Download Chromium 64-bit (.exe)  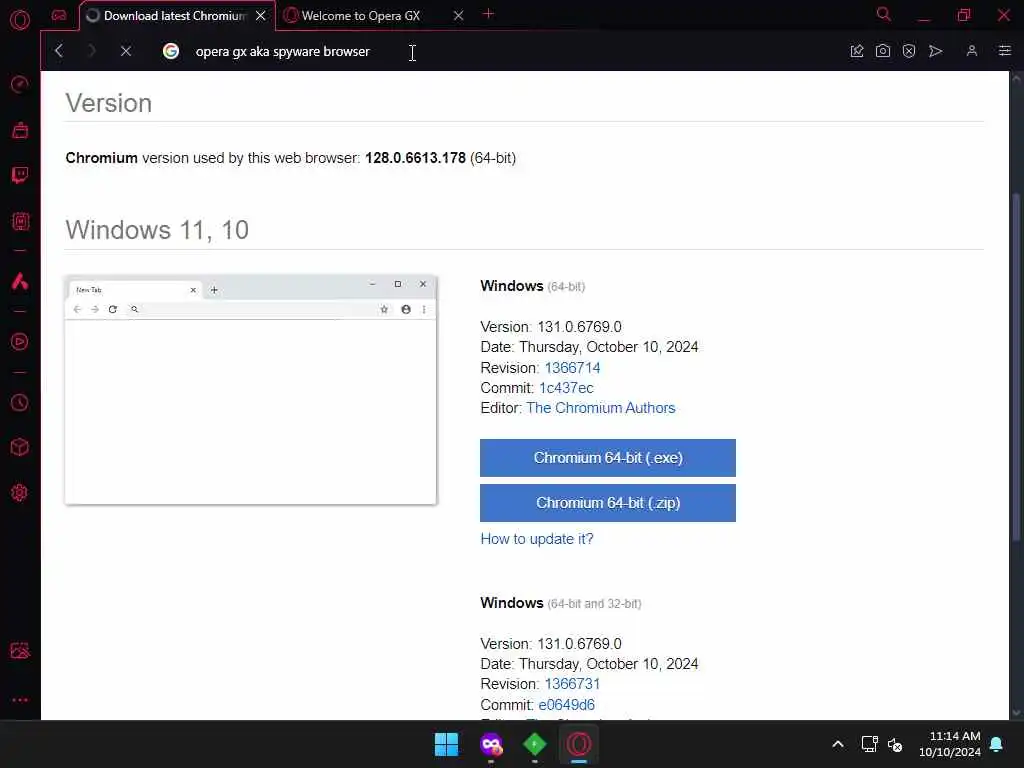[x=607, y=458]
